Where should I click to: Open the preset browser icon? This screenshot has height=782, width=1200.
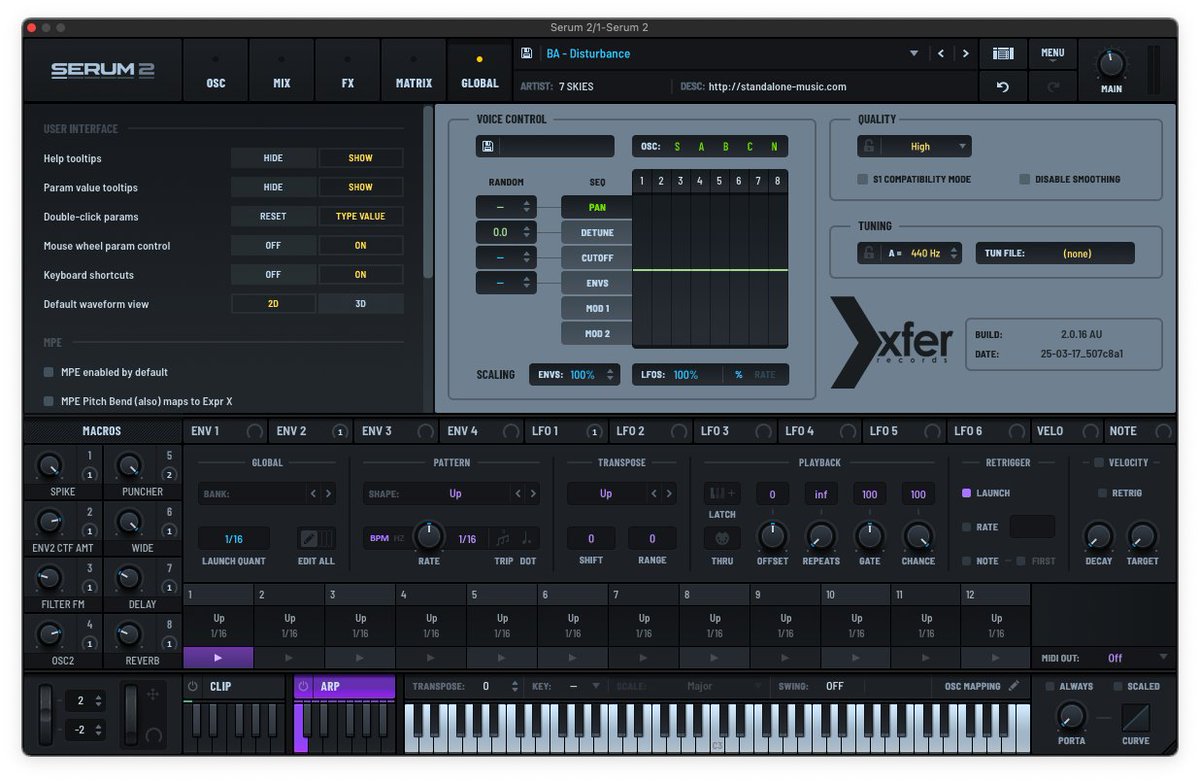[1003, 53]
